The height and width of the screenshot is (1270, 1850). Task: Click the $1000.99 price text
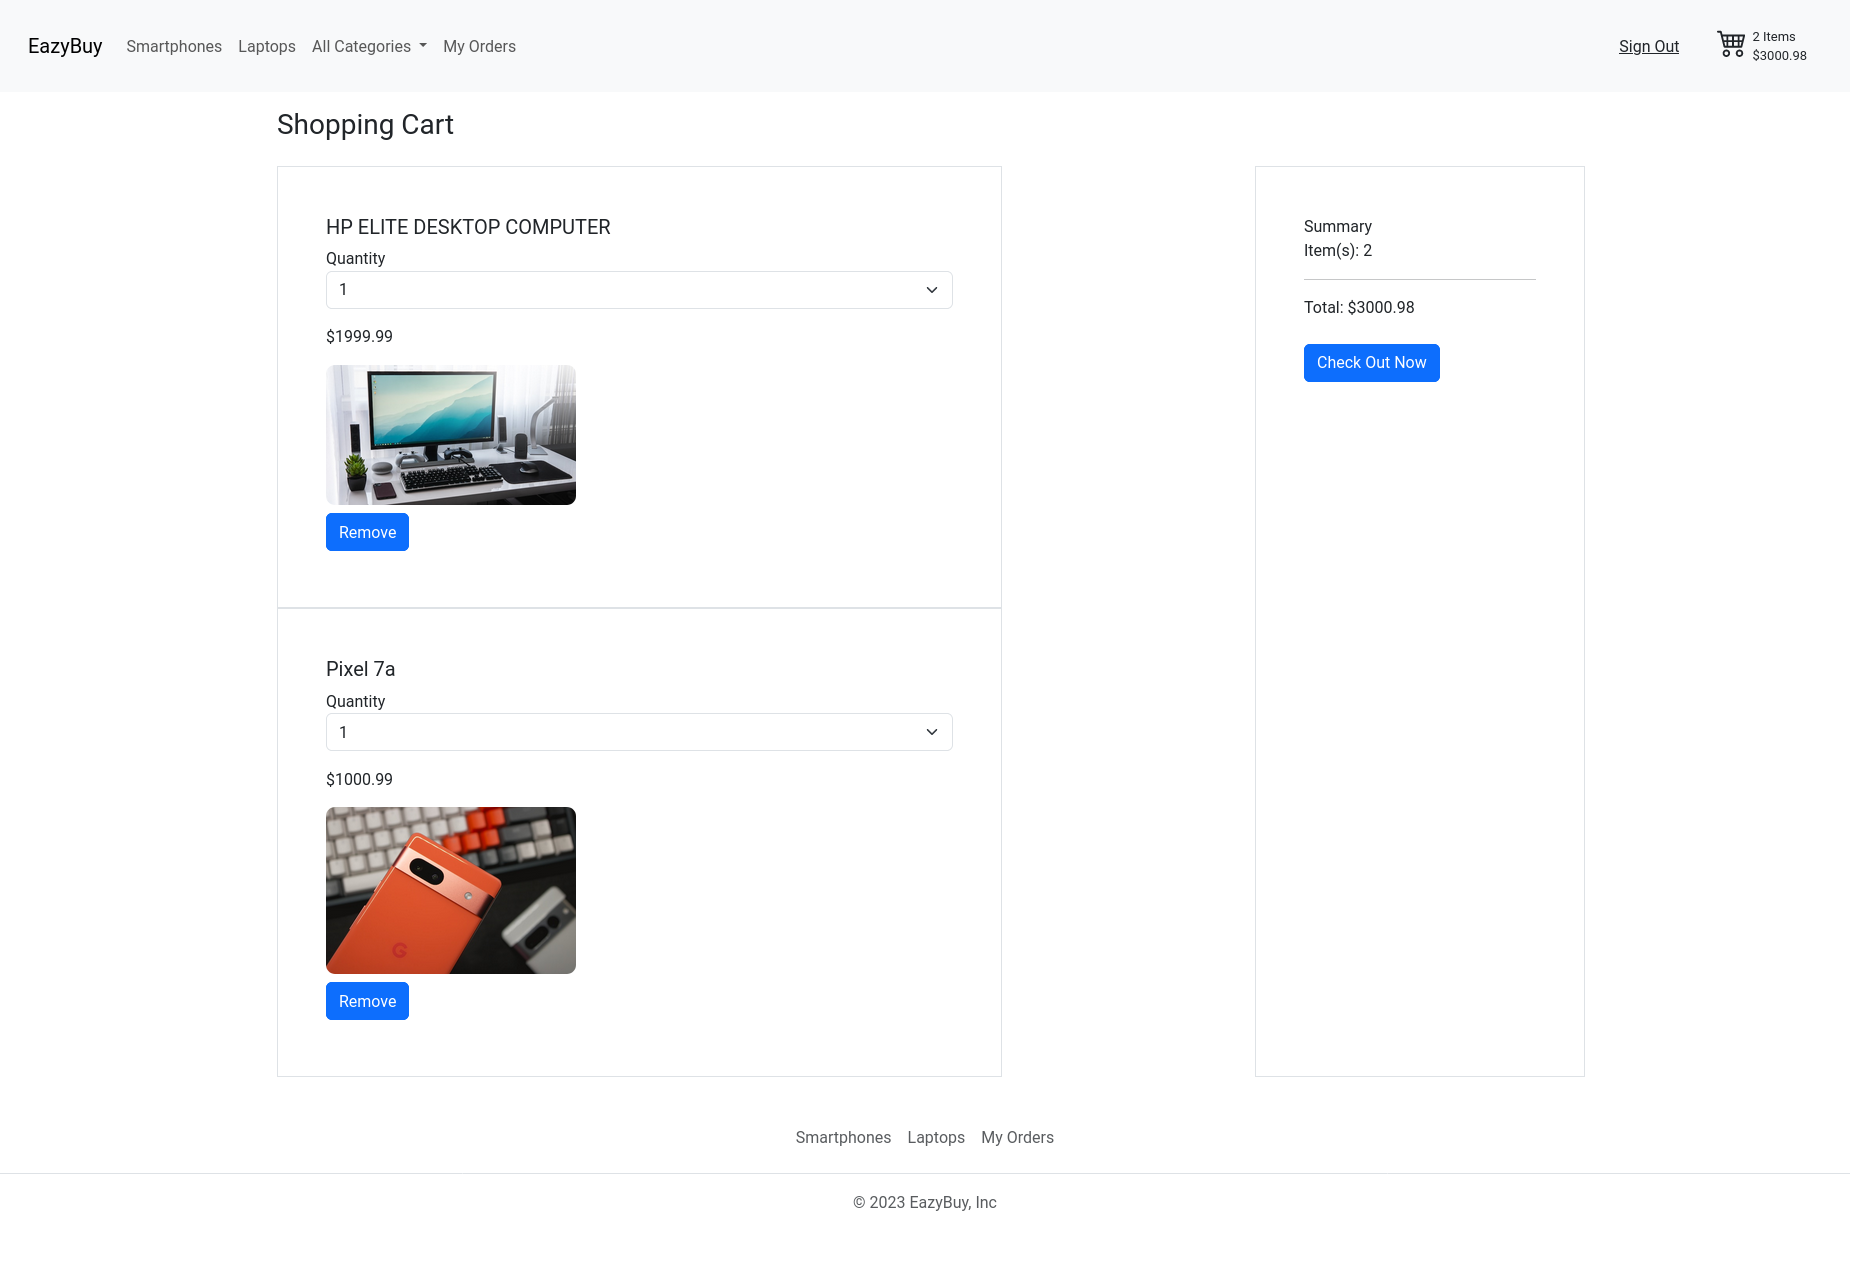point(359,779)
